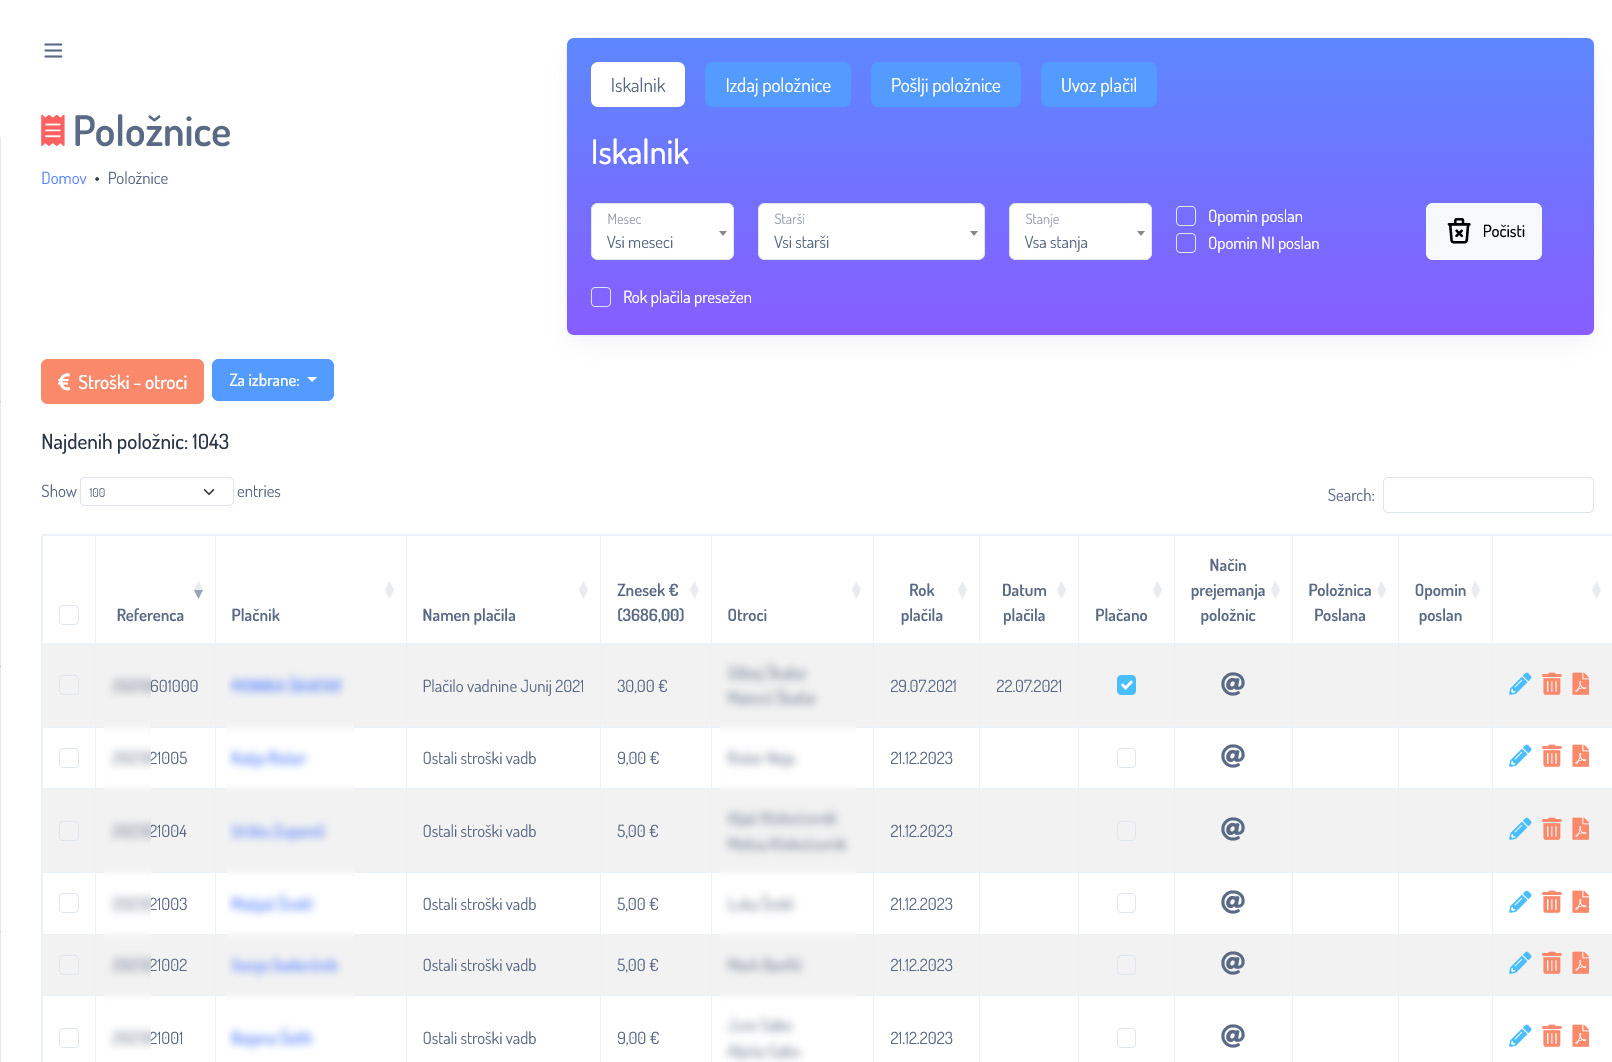Click the Počisti button
This screenshot has width=1612, height=1062.
click(x=1483, y=232)
